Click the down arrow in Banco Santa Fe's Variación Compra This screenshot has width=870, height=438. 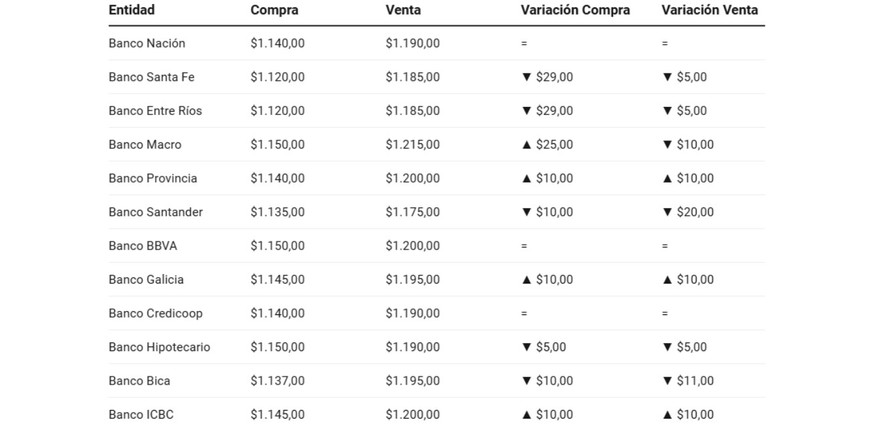pos(527,77)
